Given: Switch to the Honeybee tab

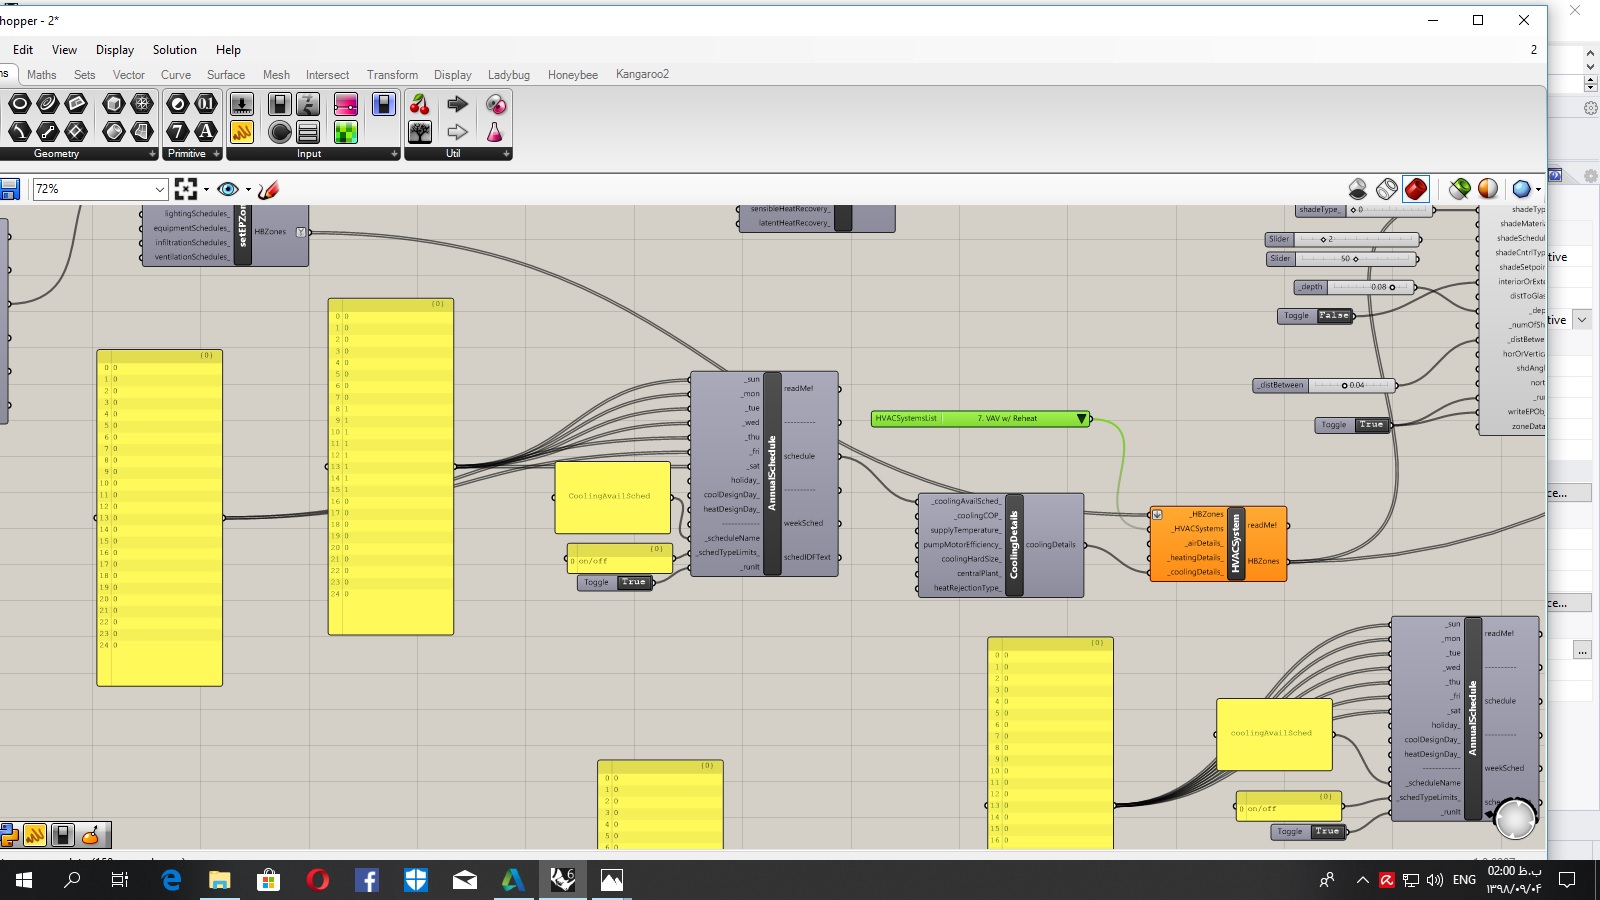Looking at the screenshot, I should [x=573, y=75].
